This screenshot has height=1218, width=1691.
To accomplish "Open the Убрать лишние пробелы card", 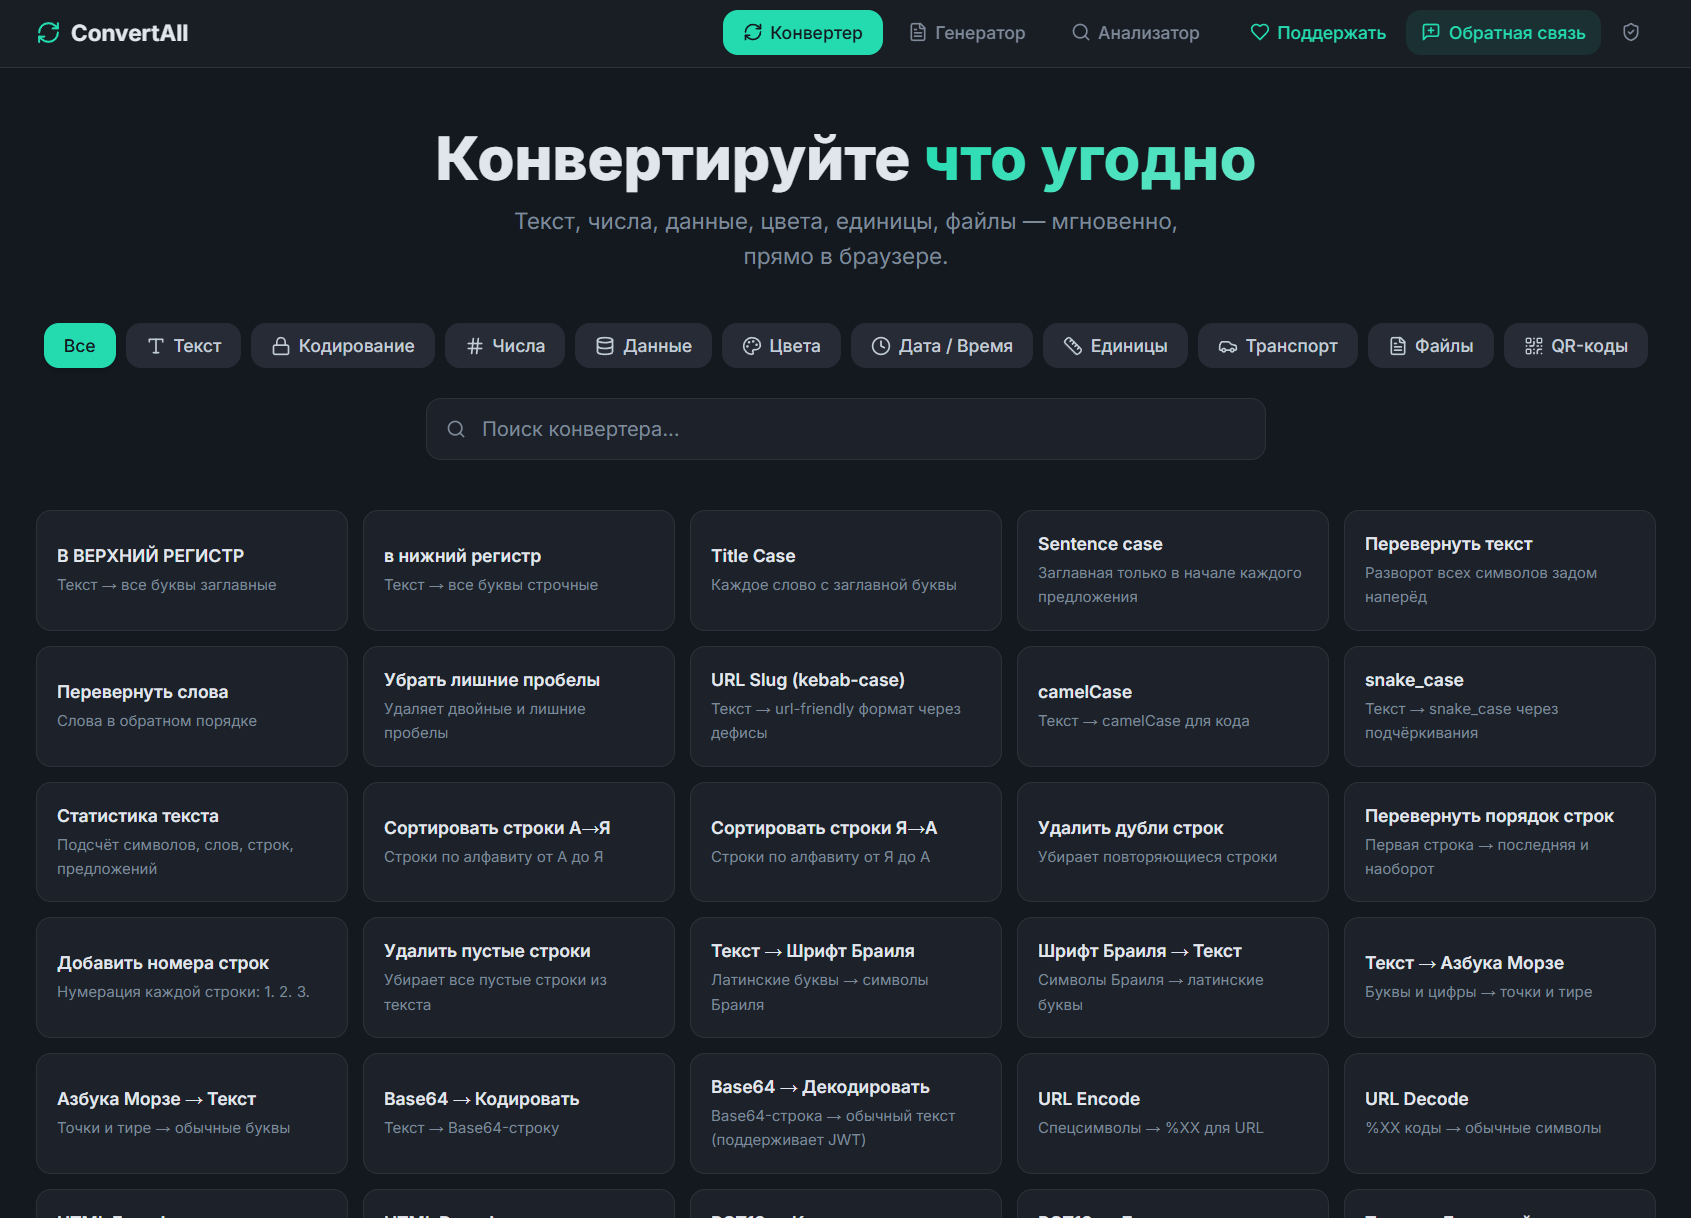I will coord(519,706).
